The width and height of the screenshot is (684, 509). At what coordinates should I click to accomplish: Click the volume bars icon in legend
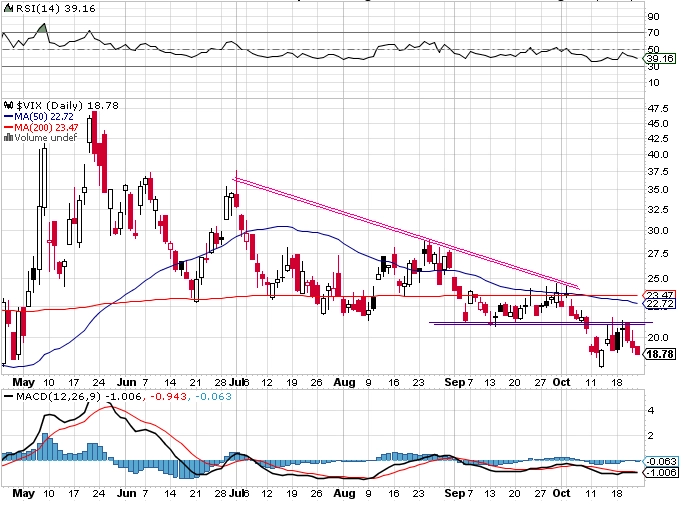click(x=8, y=137)
